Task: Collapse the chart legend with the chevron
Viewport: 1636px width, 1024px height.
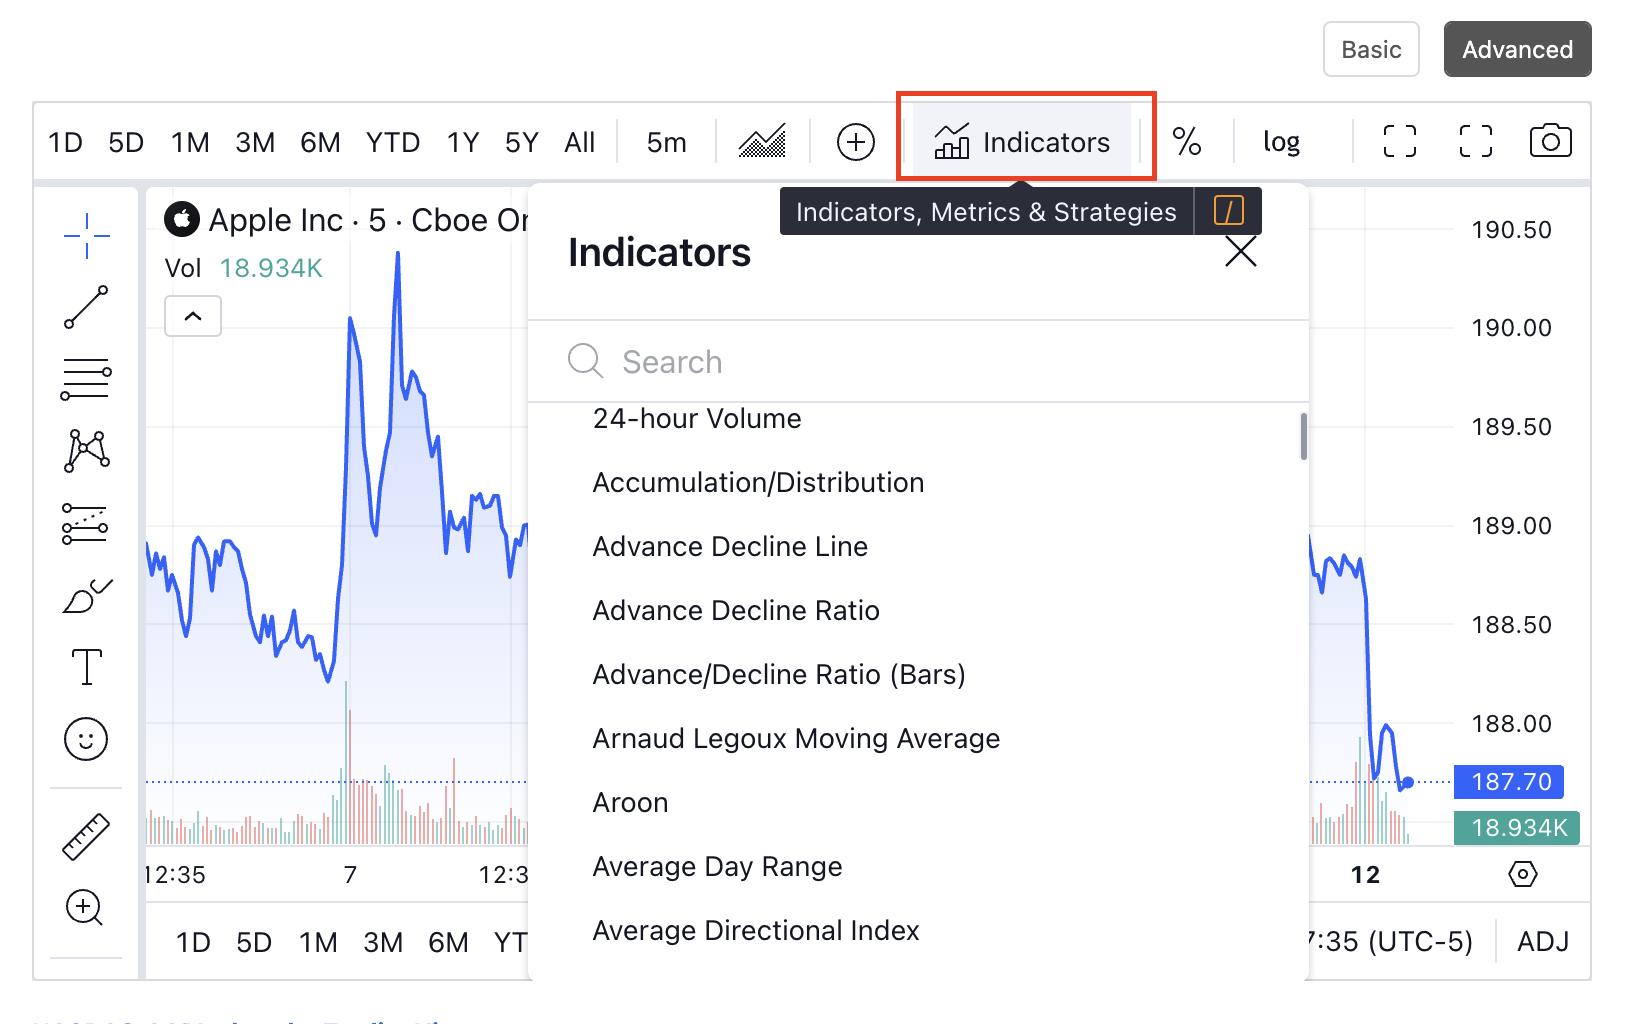Action: [x=192, y=316]
